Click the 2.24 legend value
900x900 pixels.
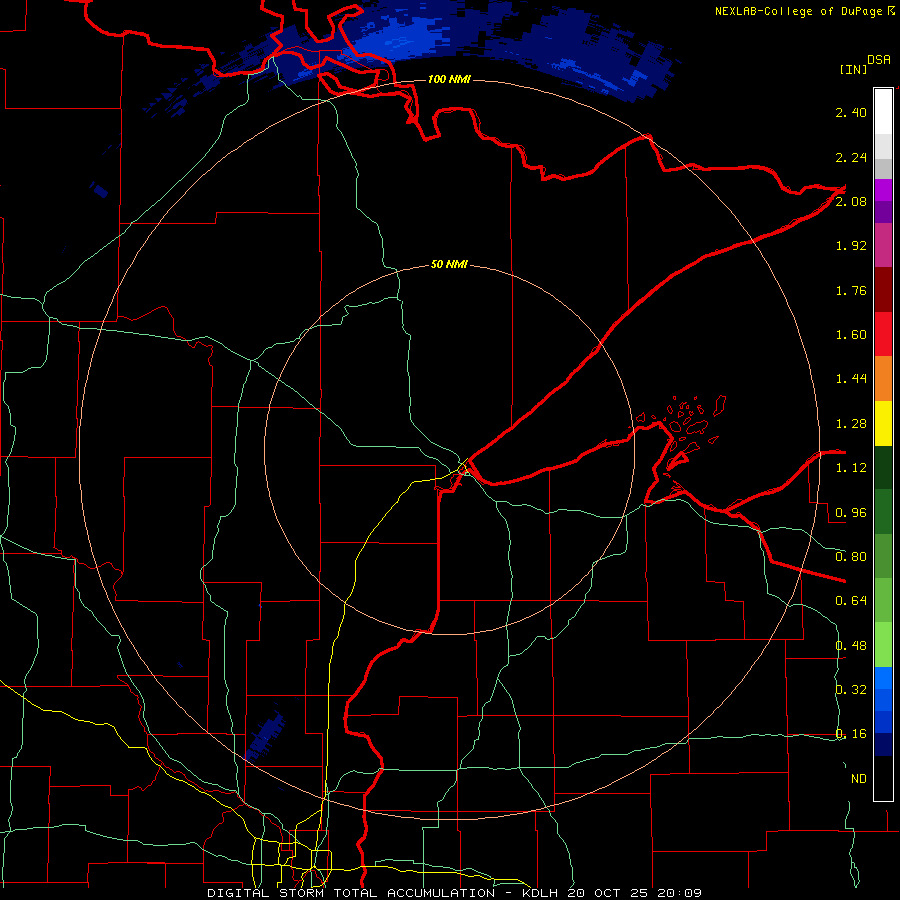[x=851, y=157]
